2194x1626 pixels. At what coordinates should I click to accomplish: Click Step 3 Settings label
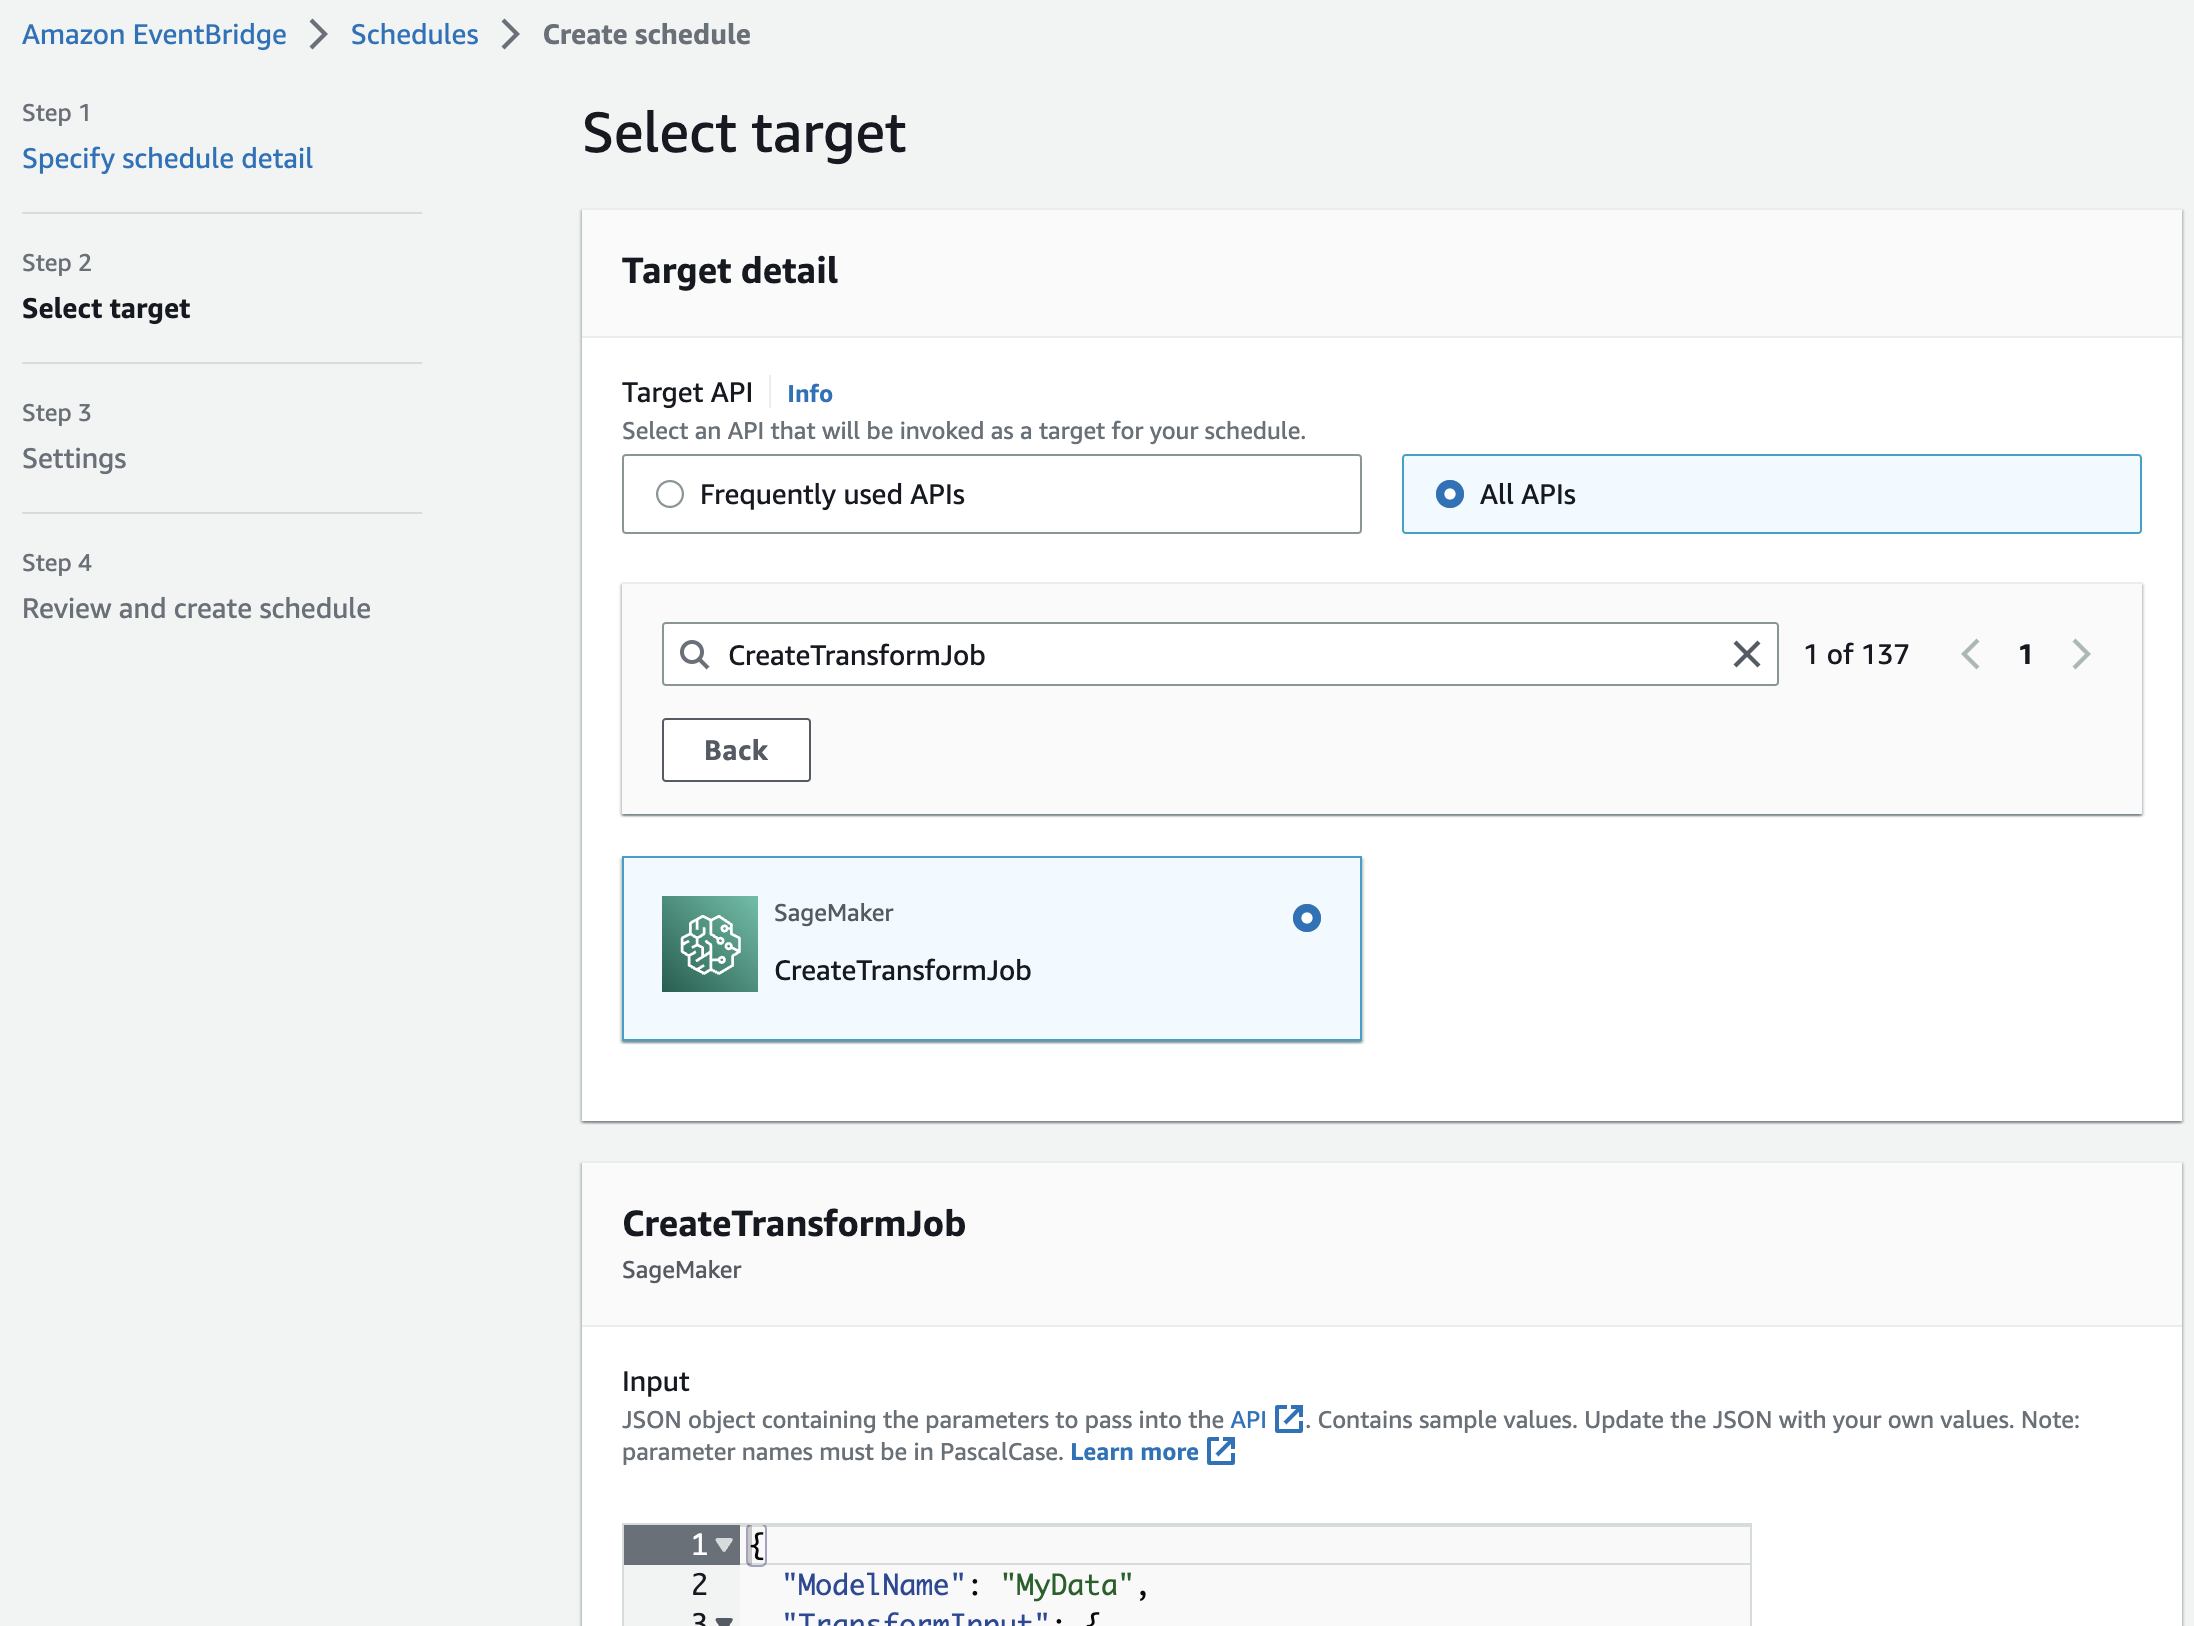point(74,458)
